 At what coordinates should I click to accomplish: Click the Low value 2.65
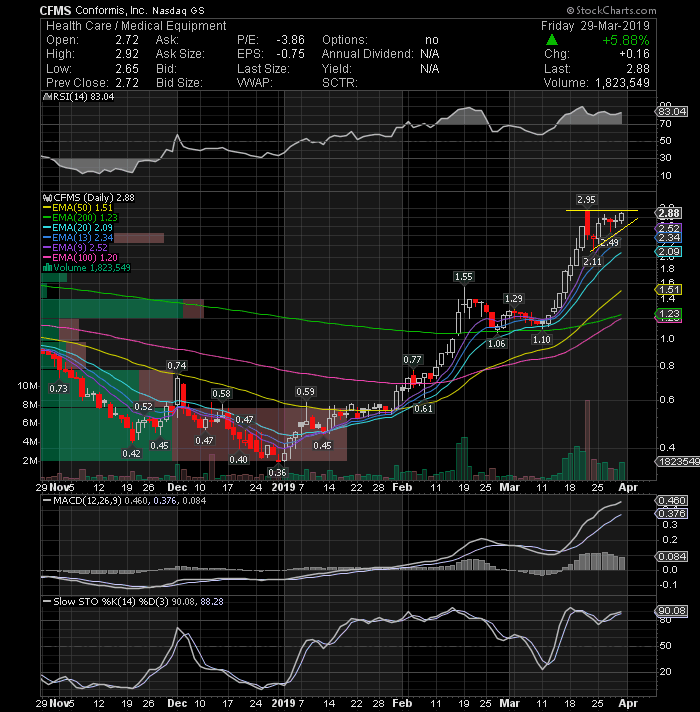(127, 69)
